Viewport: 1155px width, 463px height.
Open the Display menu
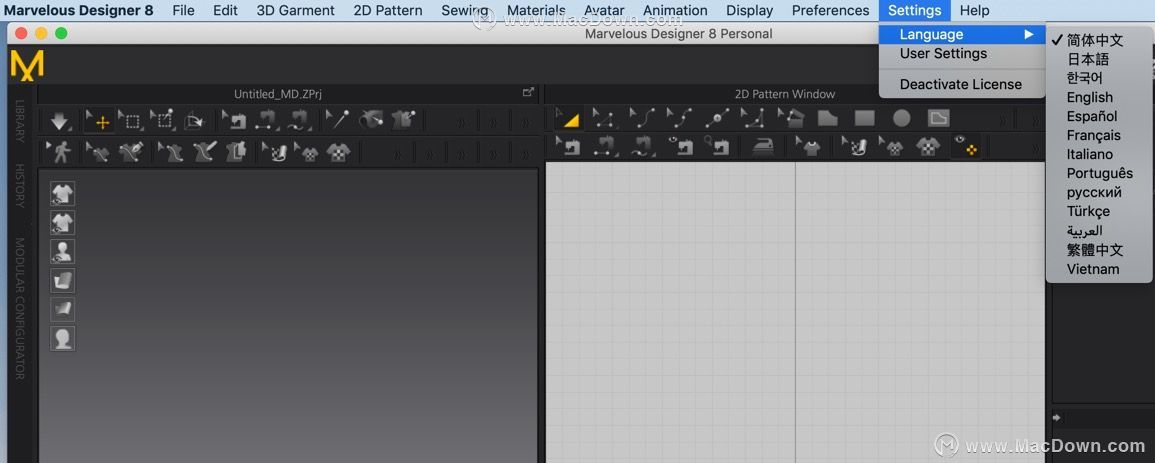(x=749, y=10)
